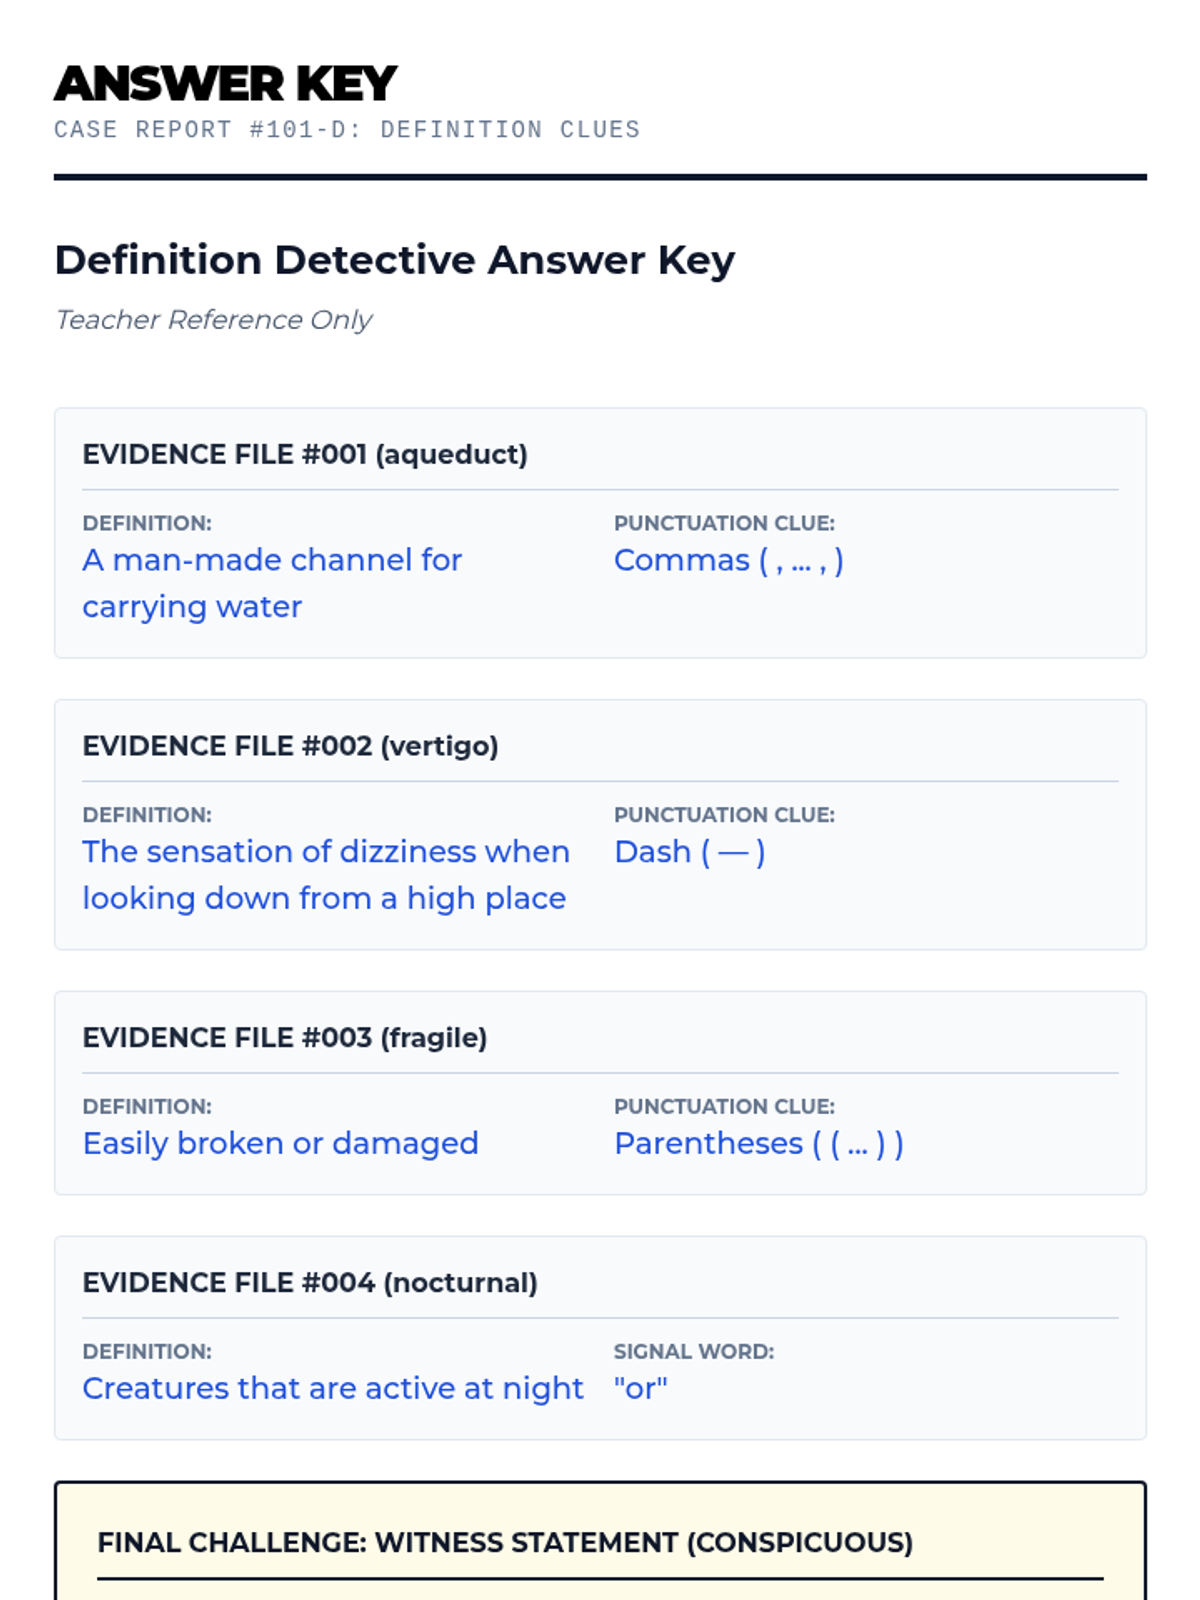Click the Definition Detective Answer Key title
This screenshot has width=1200, height=1600.
394,260
